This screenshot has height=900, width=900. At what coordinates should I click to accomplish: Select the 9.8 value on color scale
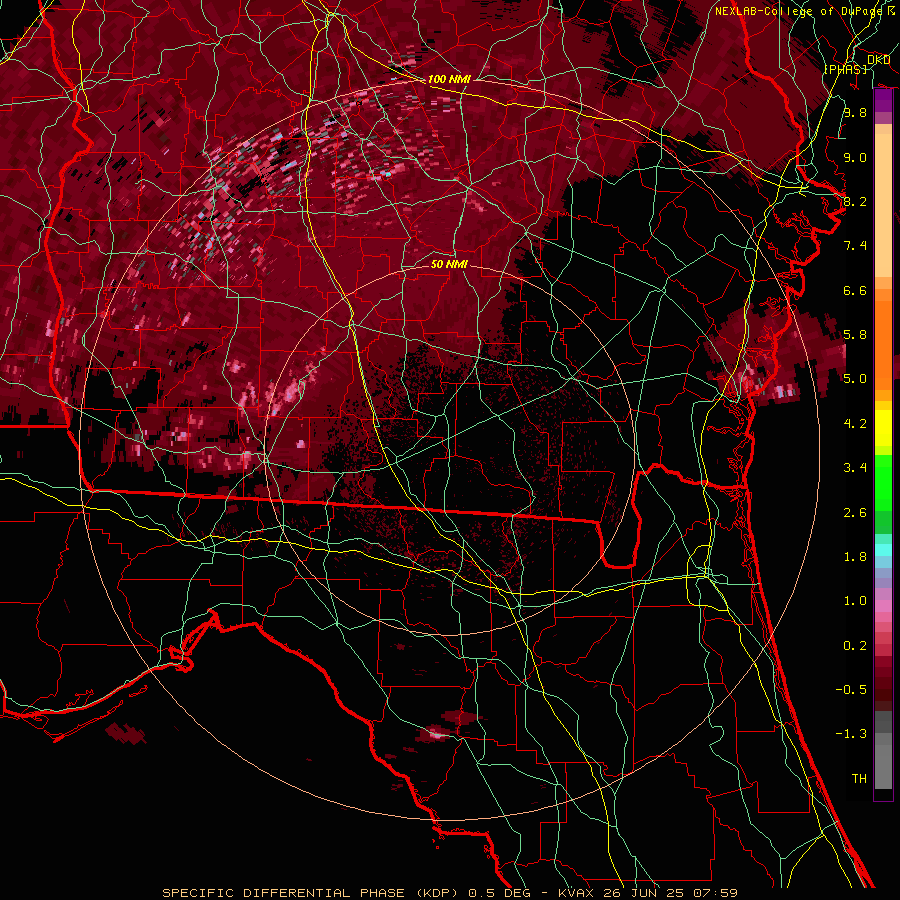(x=855, y=112)
